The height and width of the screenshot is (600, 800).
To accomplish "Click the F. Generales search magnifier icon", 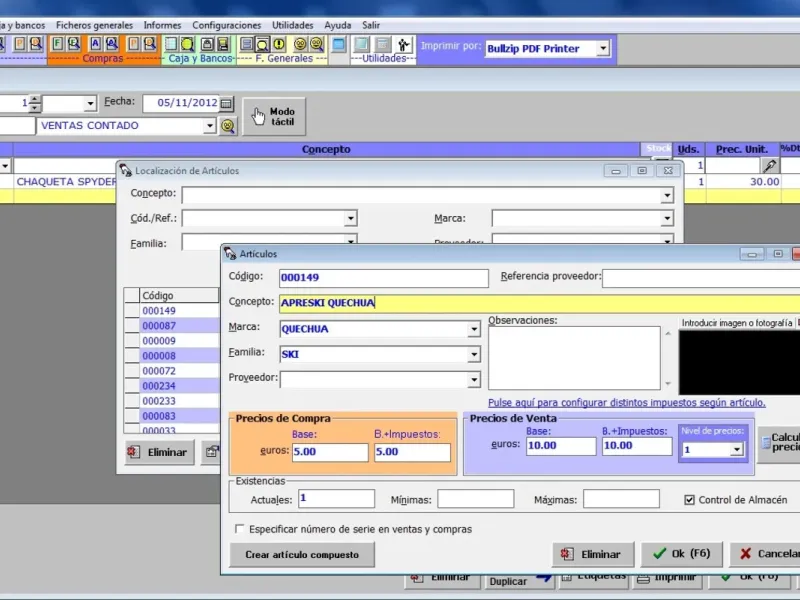I will click(x=262, y=44).
